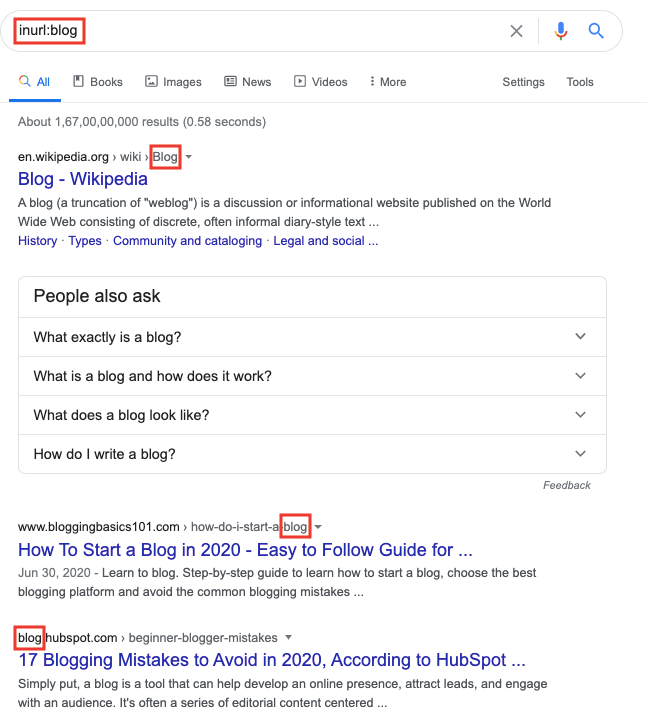Open the Books results tab
Image resolution: width=647 pixels, height=714 pixels.
(x=98, y=82)
